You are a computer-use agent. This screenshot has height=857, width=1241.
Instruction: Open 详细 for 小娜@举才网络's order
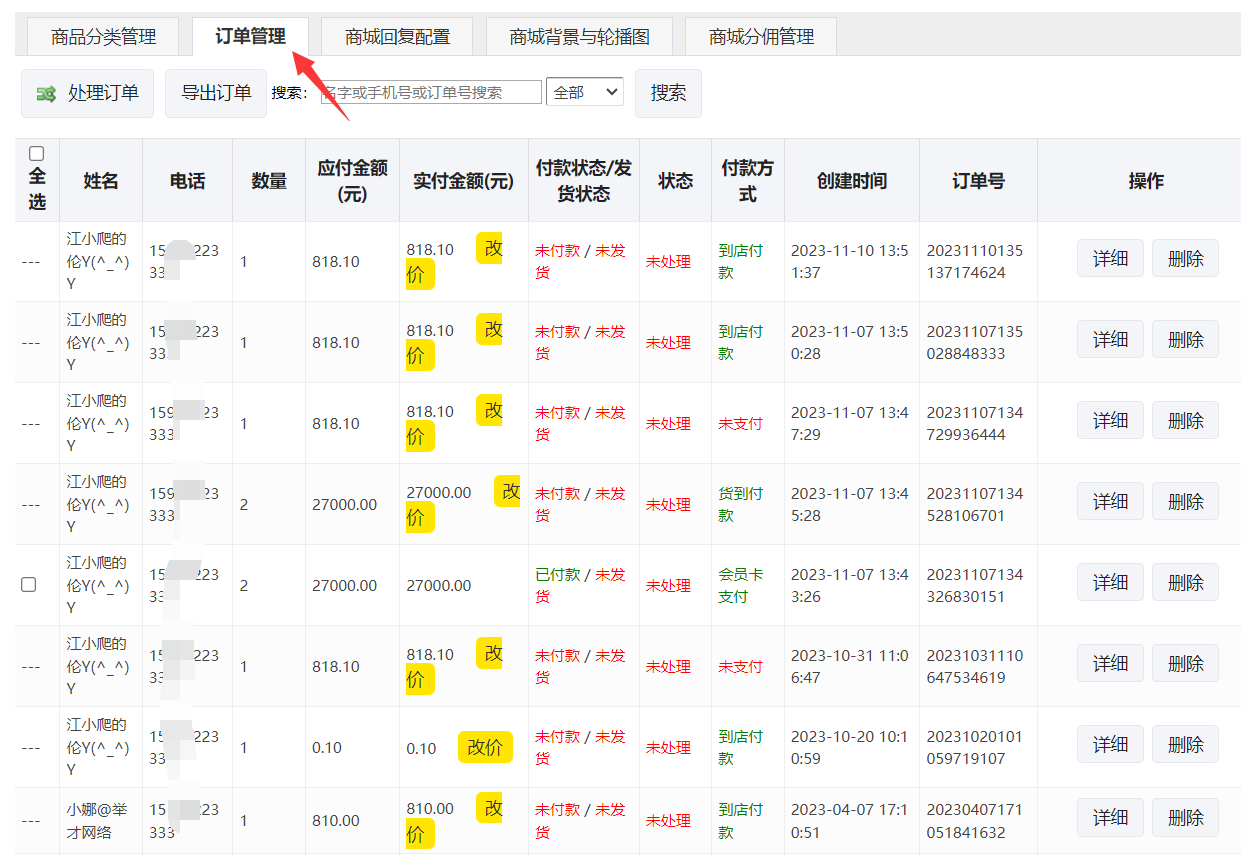click(1110, 817)
